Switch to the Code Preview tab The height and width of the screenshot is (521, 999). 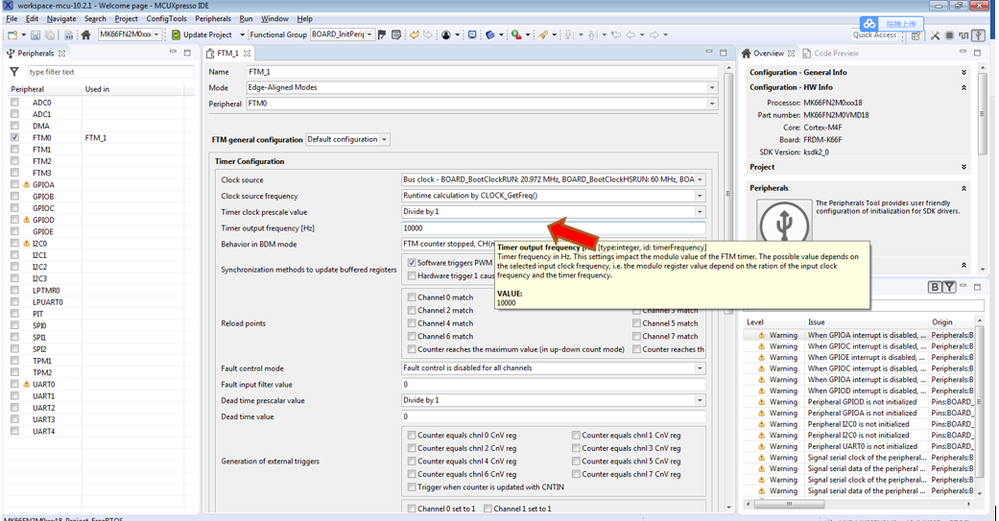point(830,54)
